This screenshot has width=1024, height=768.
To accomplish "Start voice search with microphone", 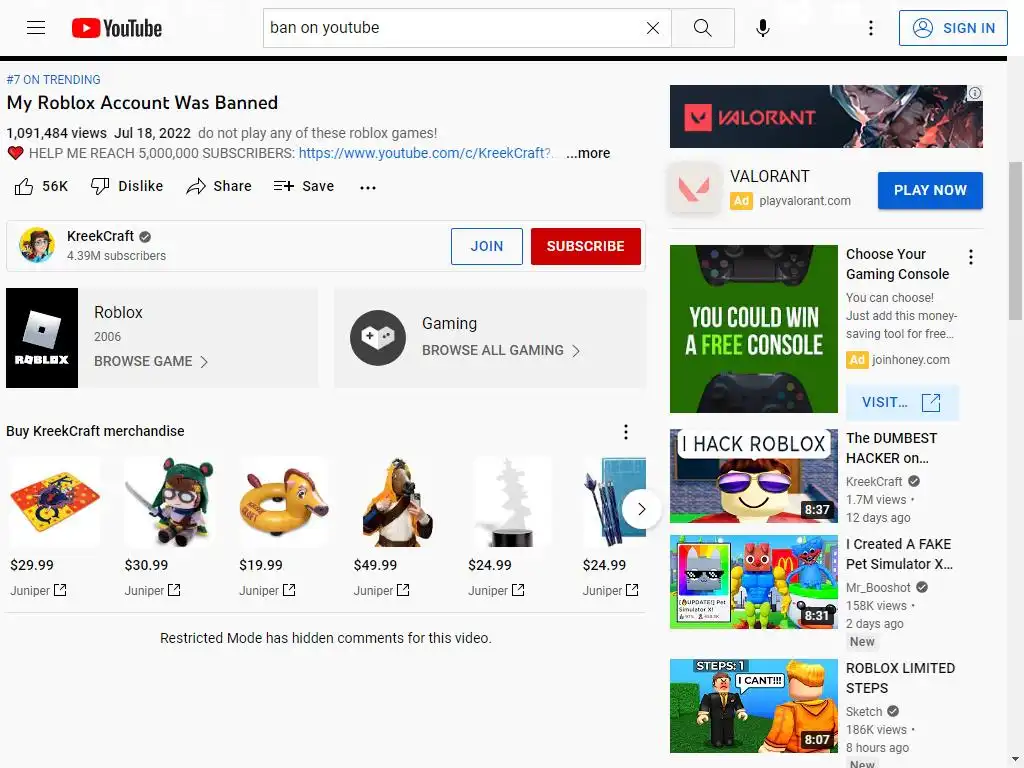I will tap(762, 28).
